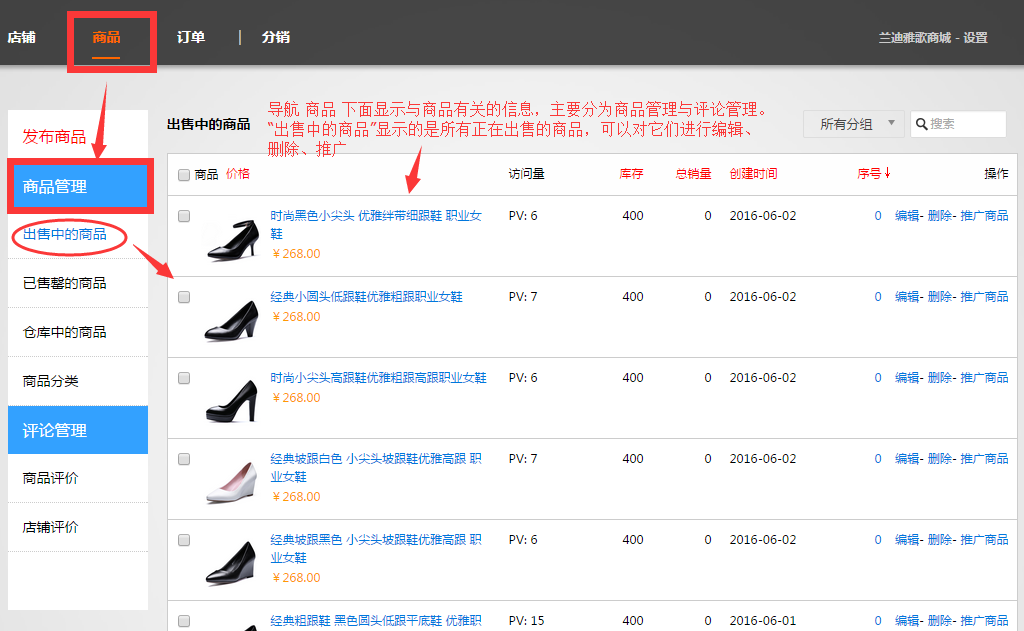
Task: Open the 店铺 top navigation tab
Action: [22, 37]
